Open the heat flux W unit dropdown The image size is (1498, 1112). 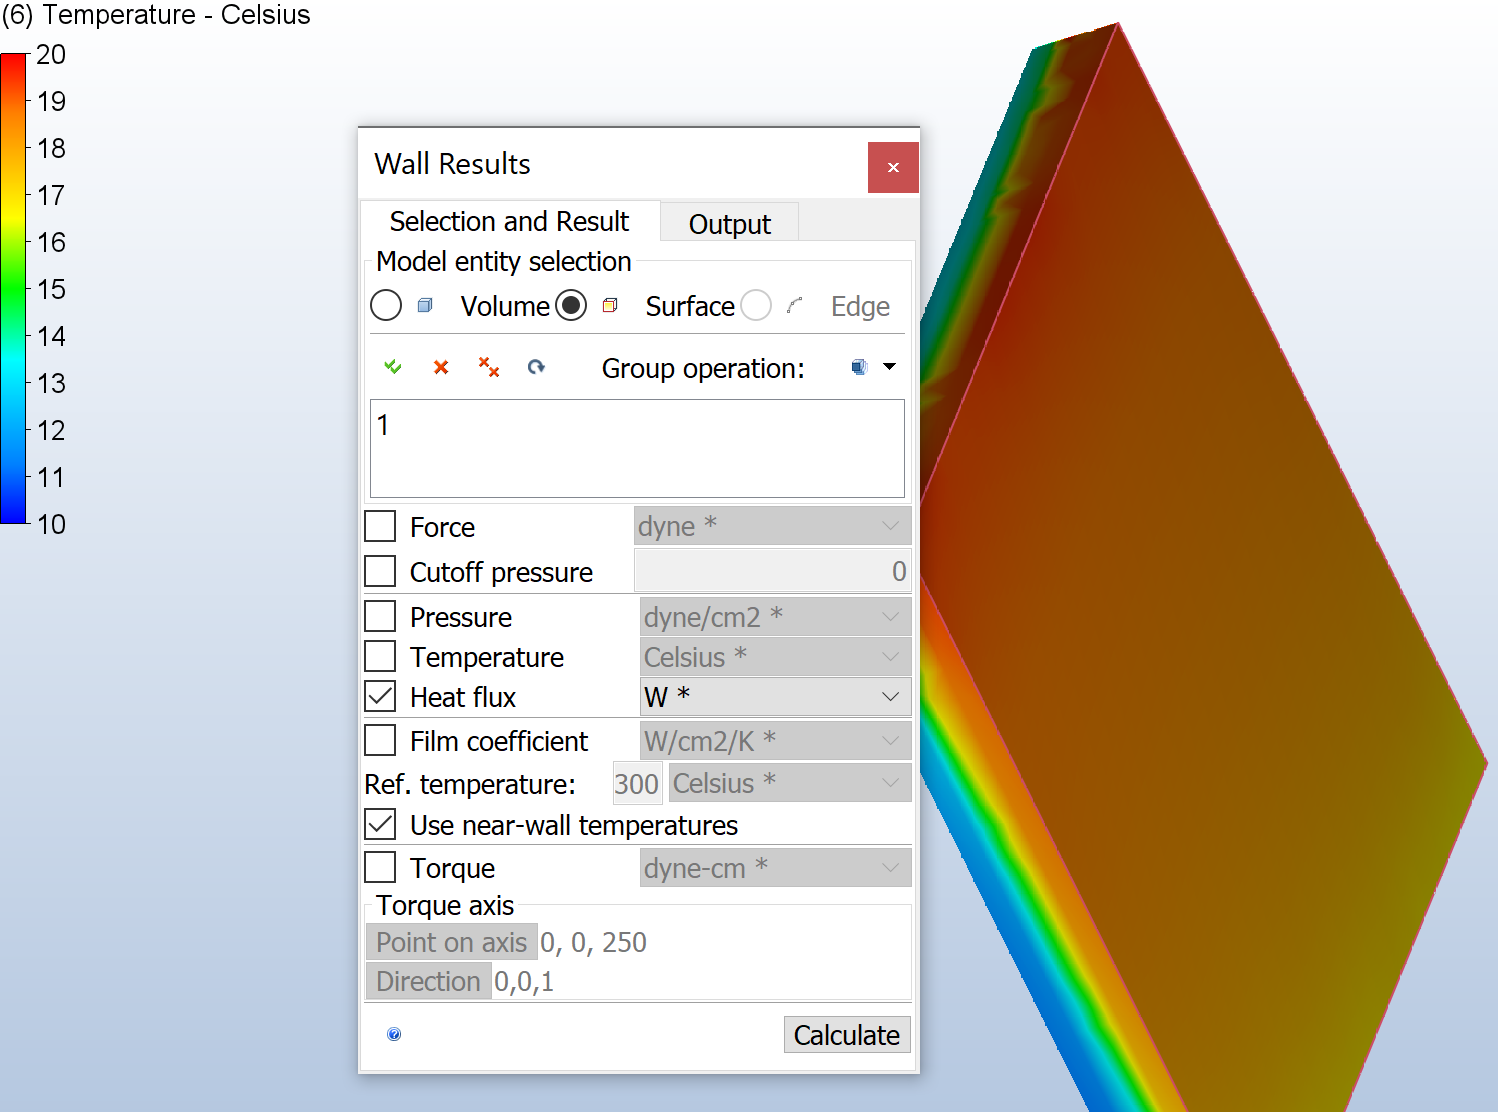(x=888, y=696)
